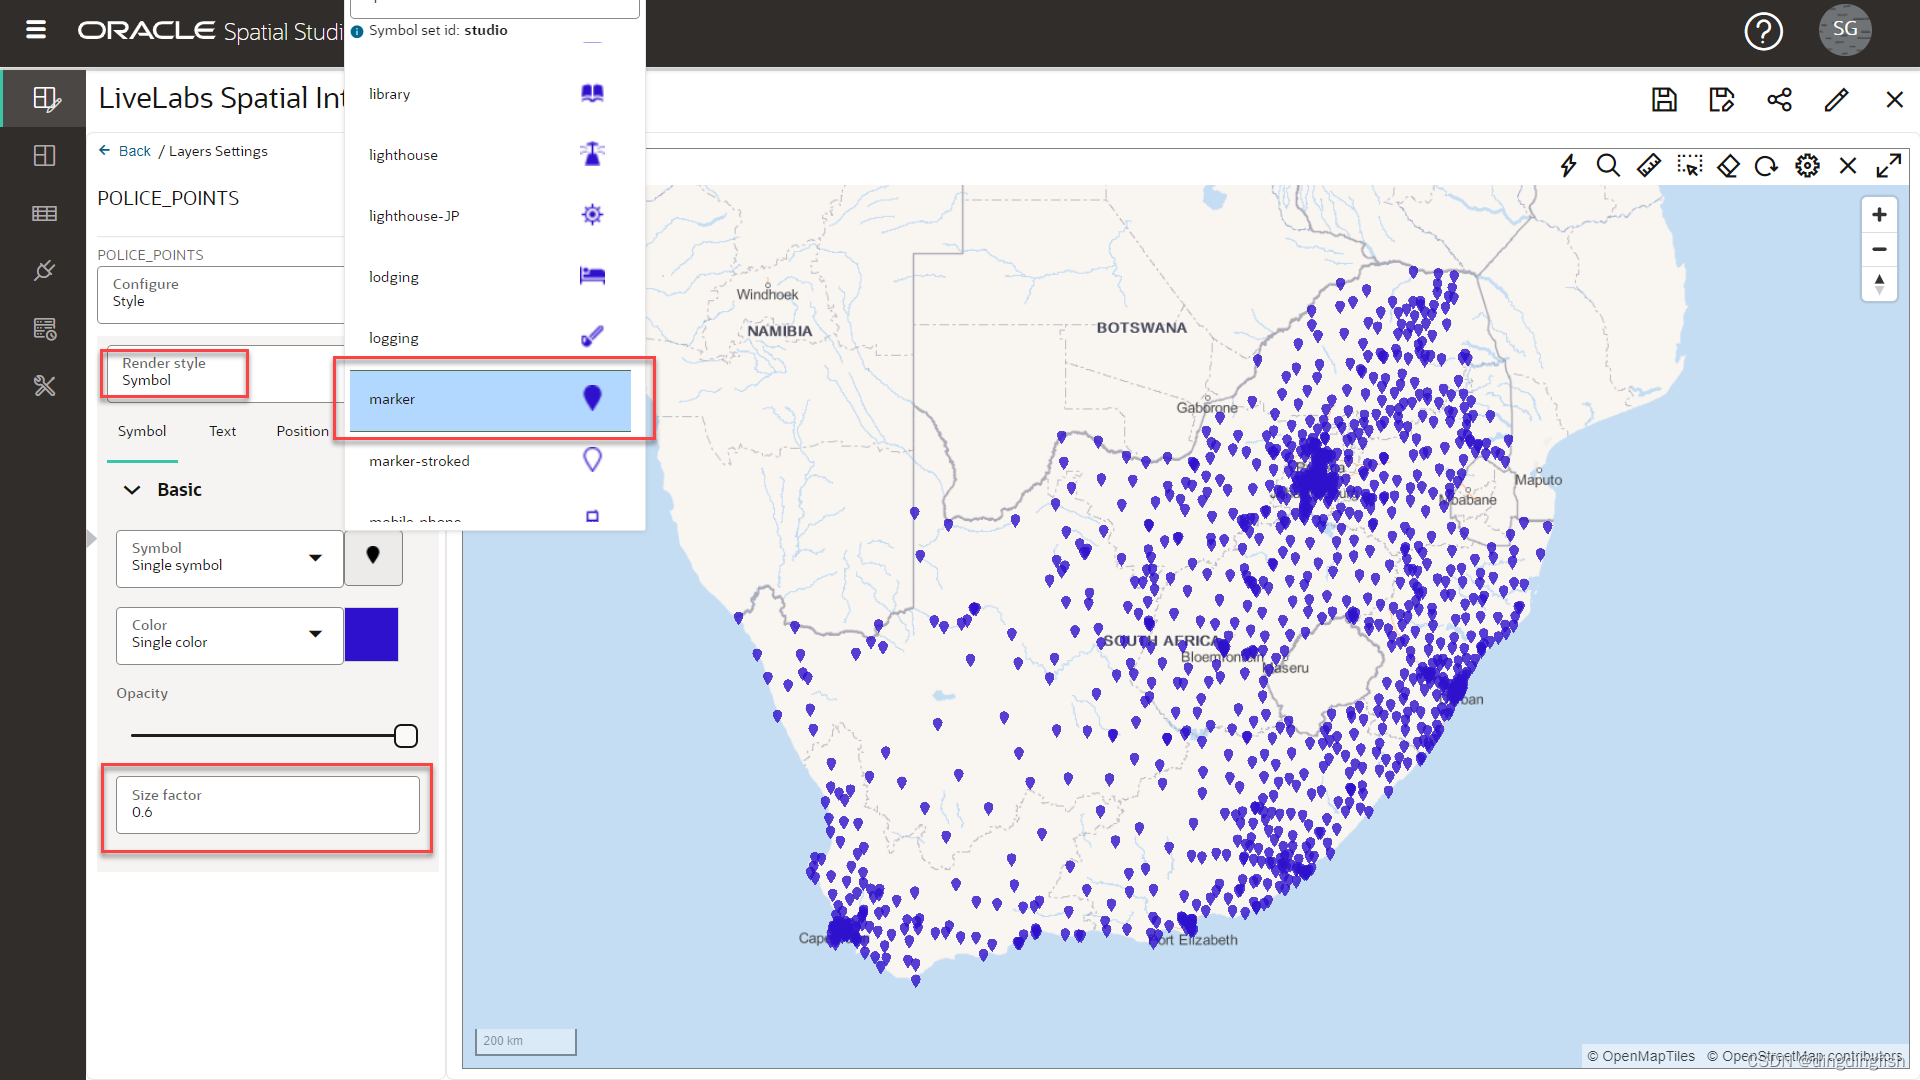Open the Help question mark icon
Image resolution: width=1920 pixels, height=1080 pixels.
point(1763,32)
